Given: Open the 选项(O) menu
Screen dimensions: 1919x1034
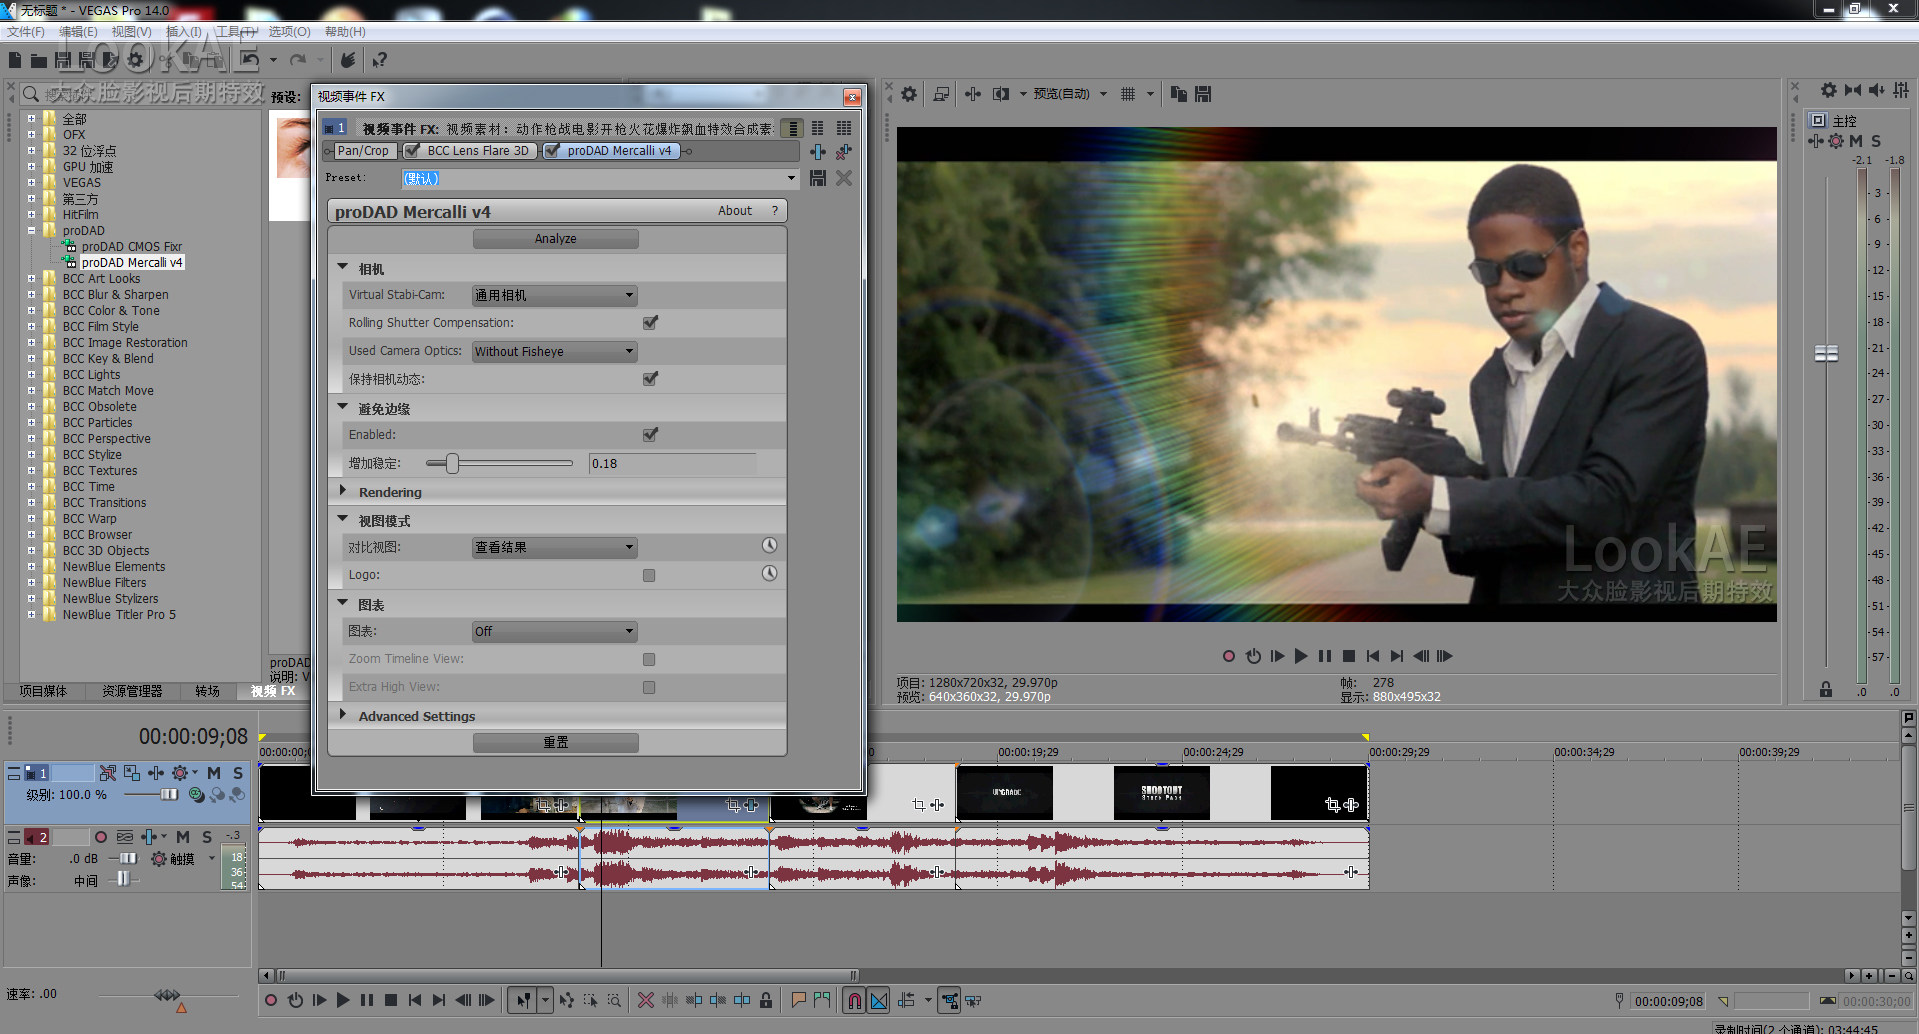Looking at the screenshot, I should point(289,32).
